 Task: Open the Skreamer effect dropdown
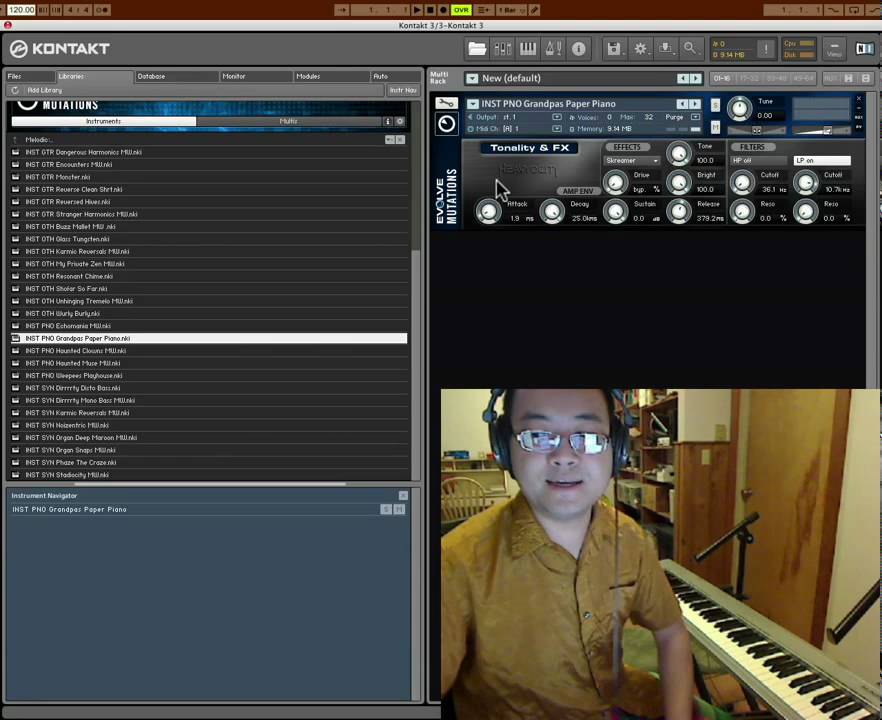[632, 161]
